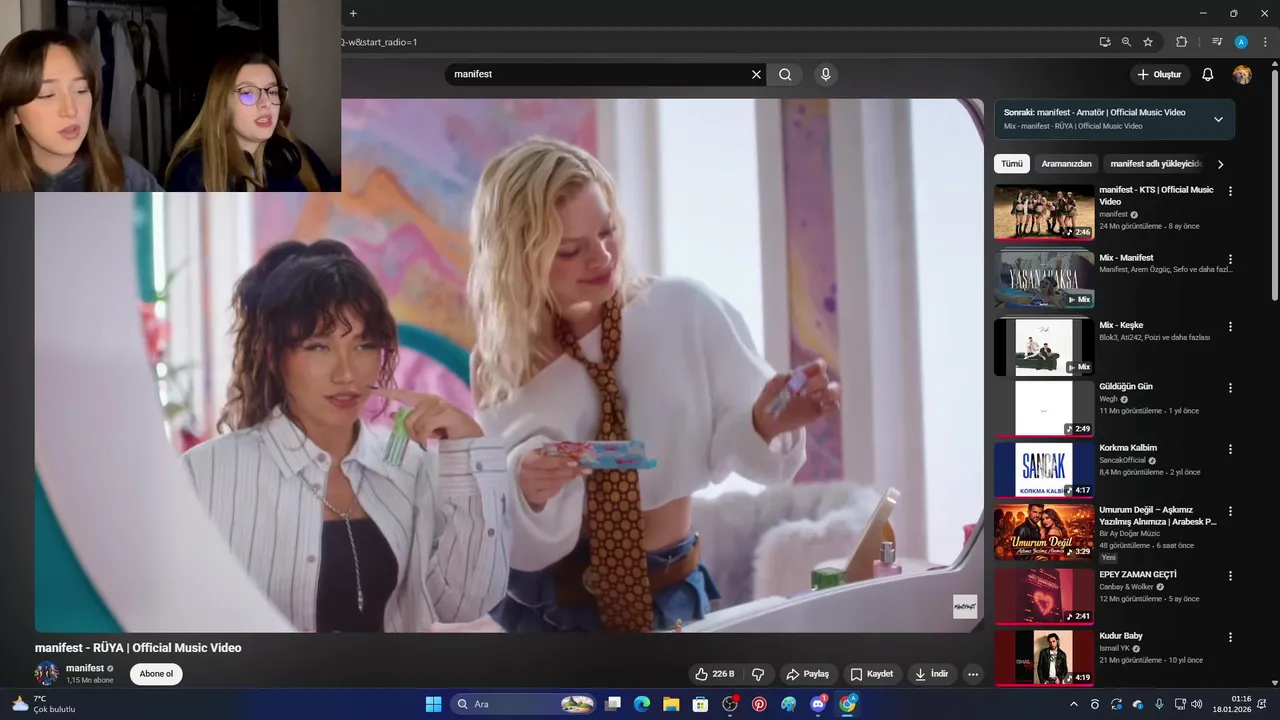Bookmark this page with star icon
This screenshot has height=720, width=1280.
coord(1148,42)
